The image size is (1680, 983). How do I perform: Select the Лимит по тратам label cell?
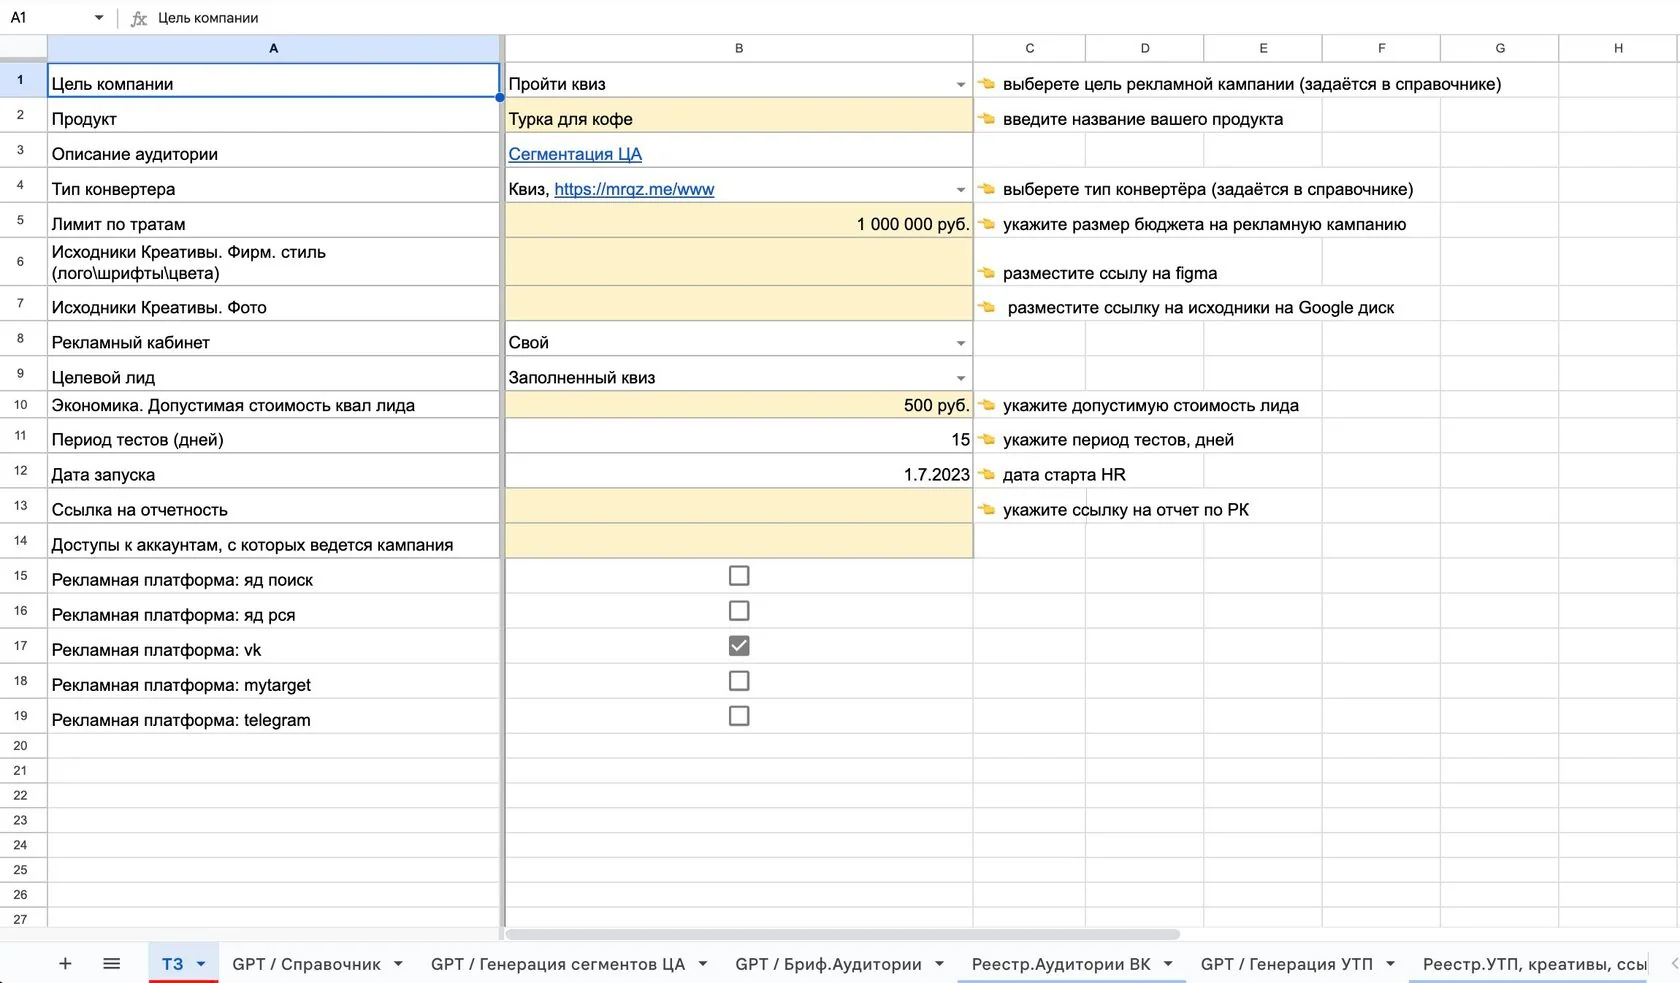click(x=273, y=220)
